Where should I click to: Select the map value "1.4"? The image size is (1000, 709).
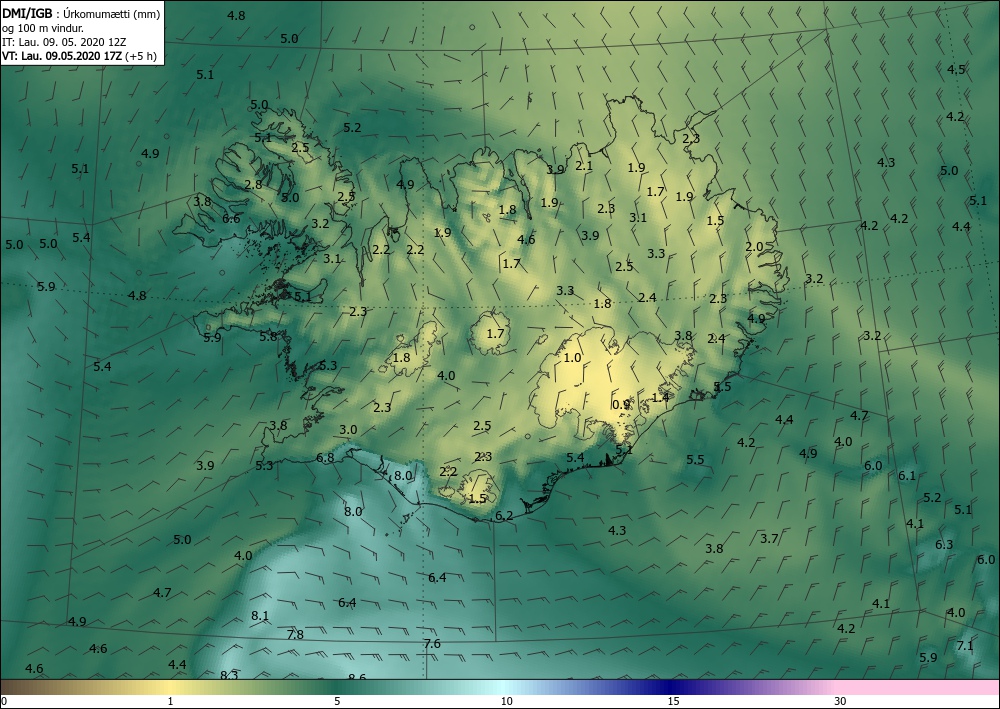coord(661,397)
